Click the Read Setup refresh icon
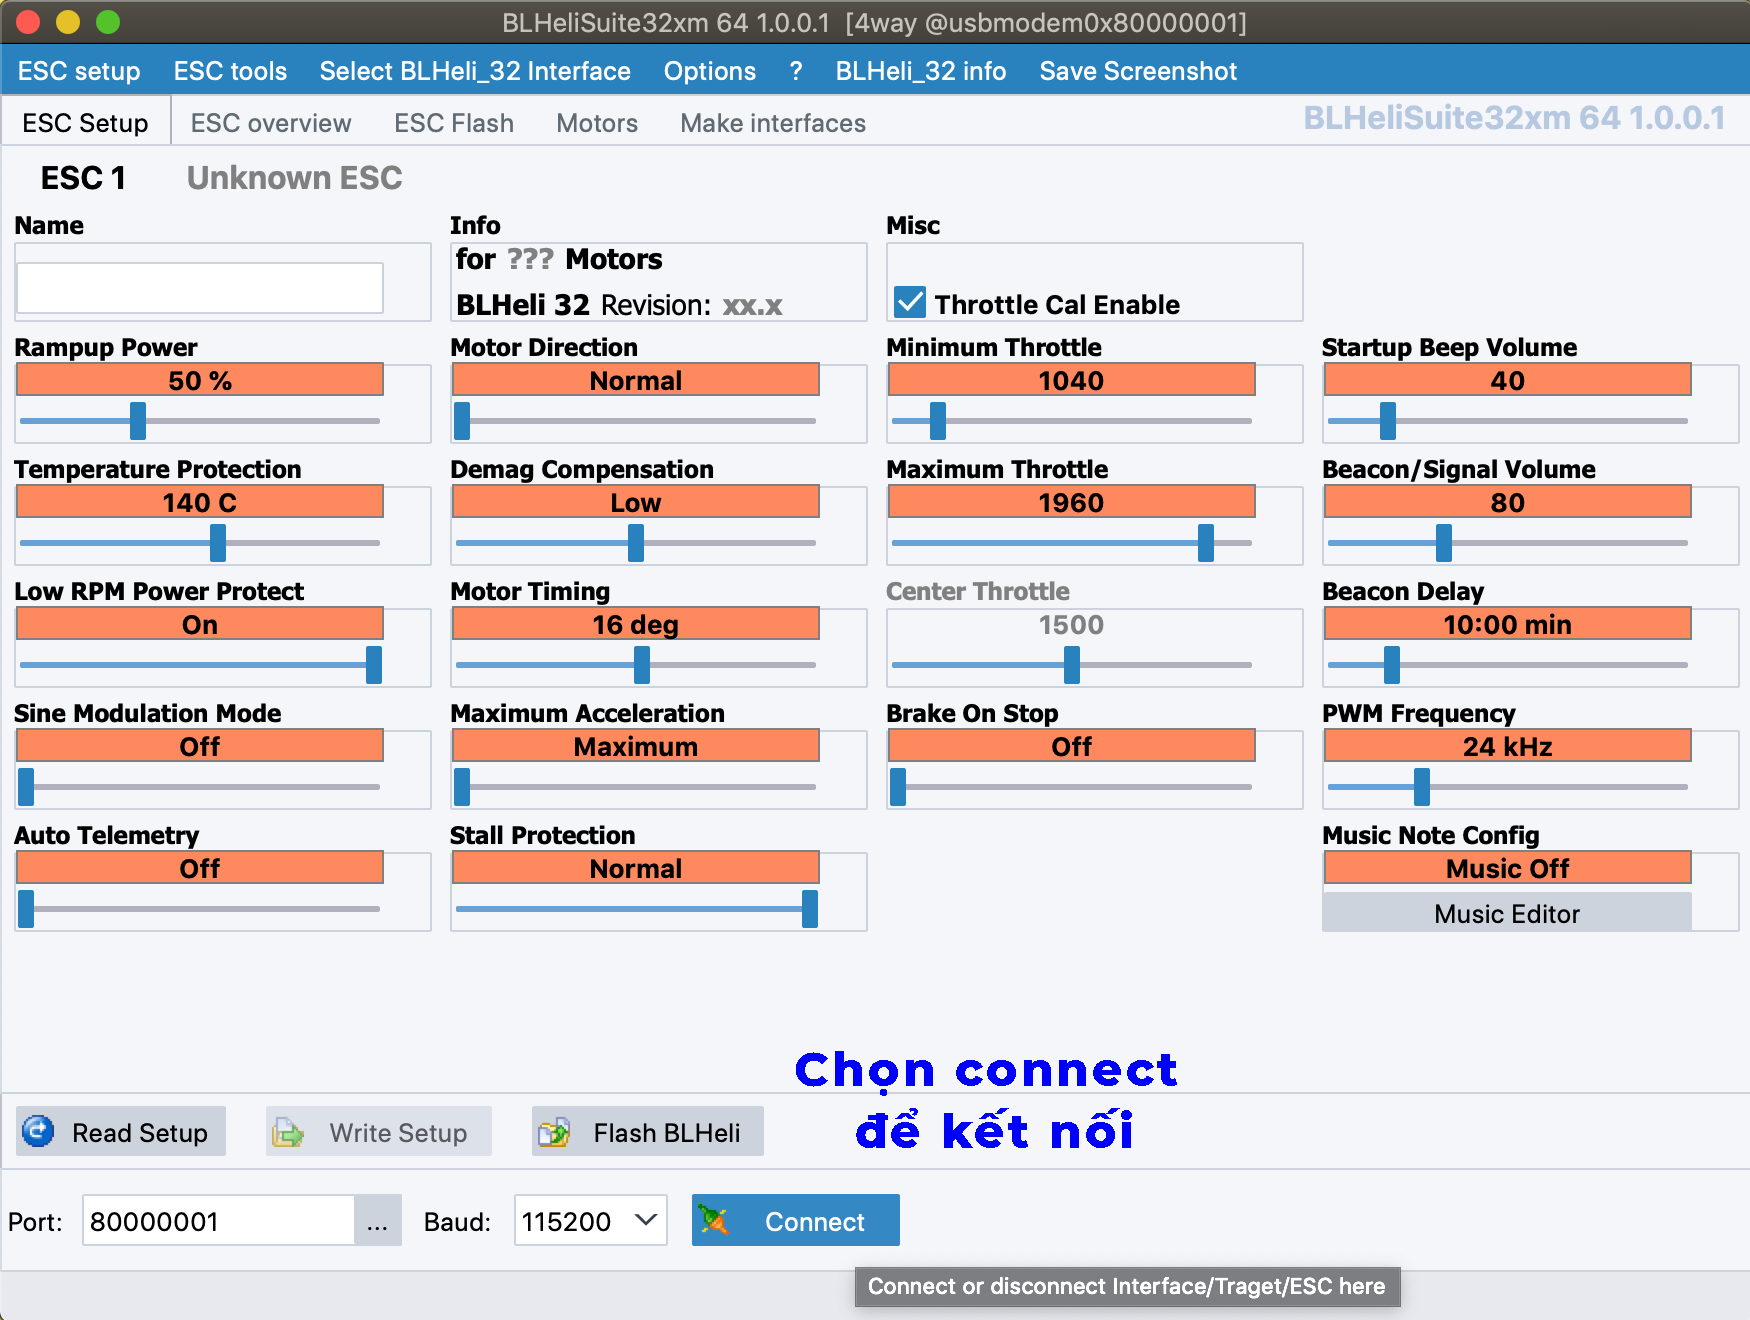The image size is (1750, 1320). tap(38, 1131)
